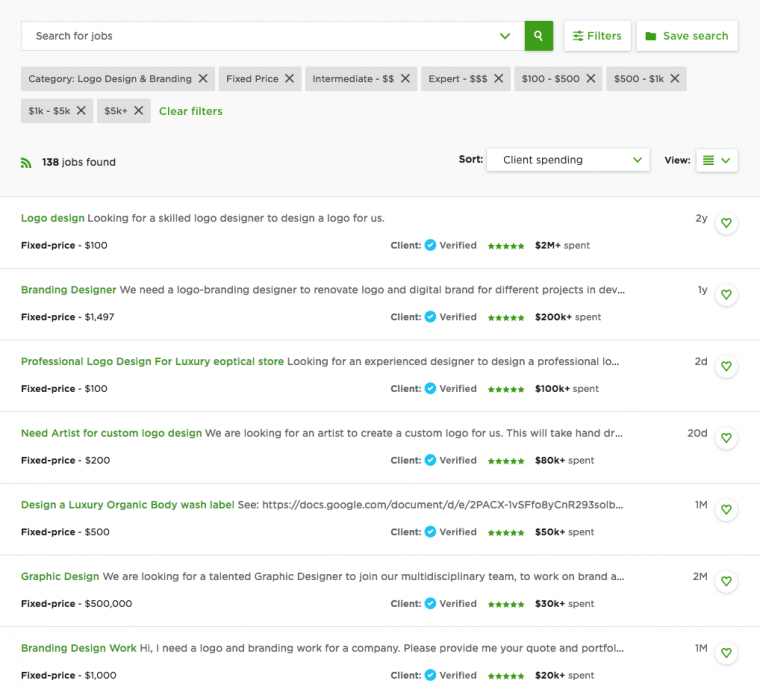
Task: Open Design a Luxury Organic Body wash label
Action: [127, 505]
